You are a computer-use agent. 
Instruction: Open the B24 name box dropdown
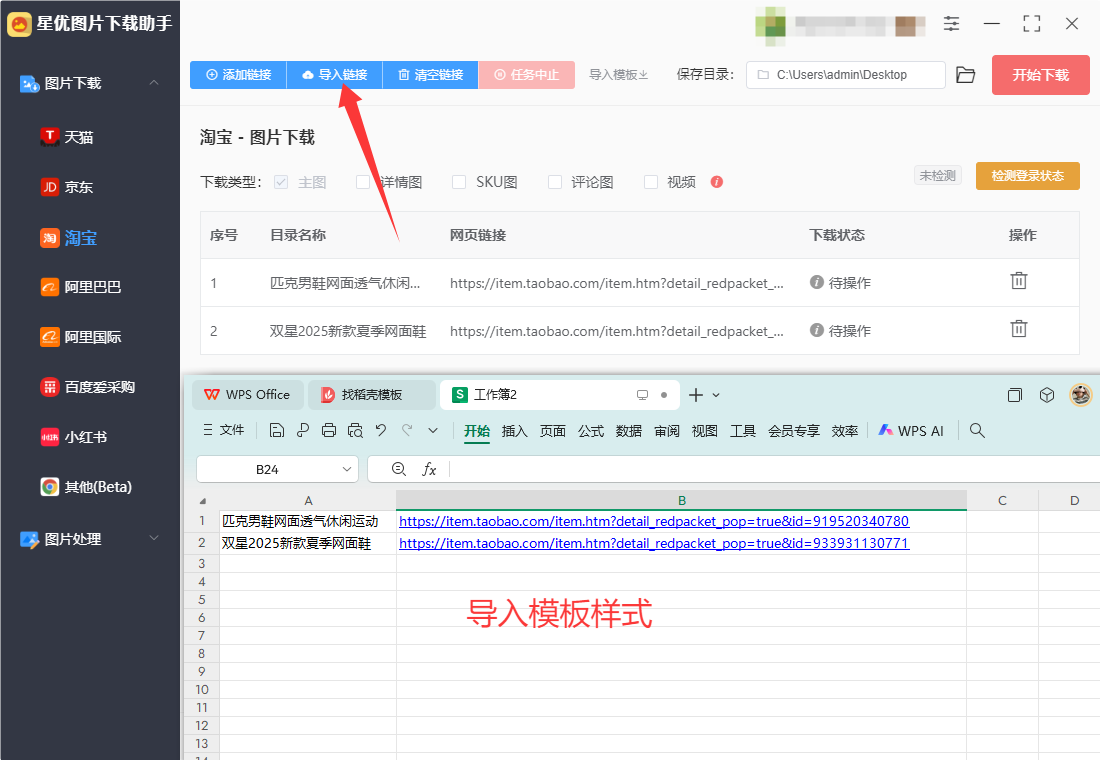347,469
